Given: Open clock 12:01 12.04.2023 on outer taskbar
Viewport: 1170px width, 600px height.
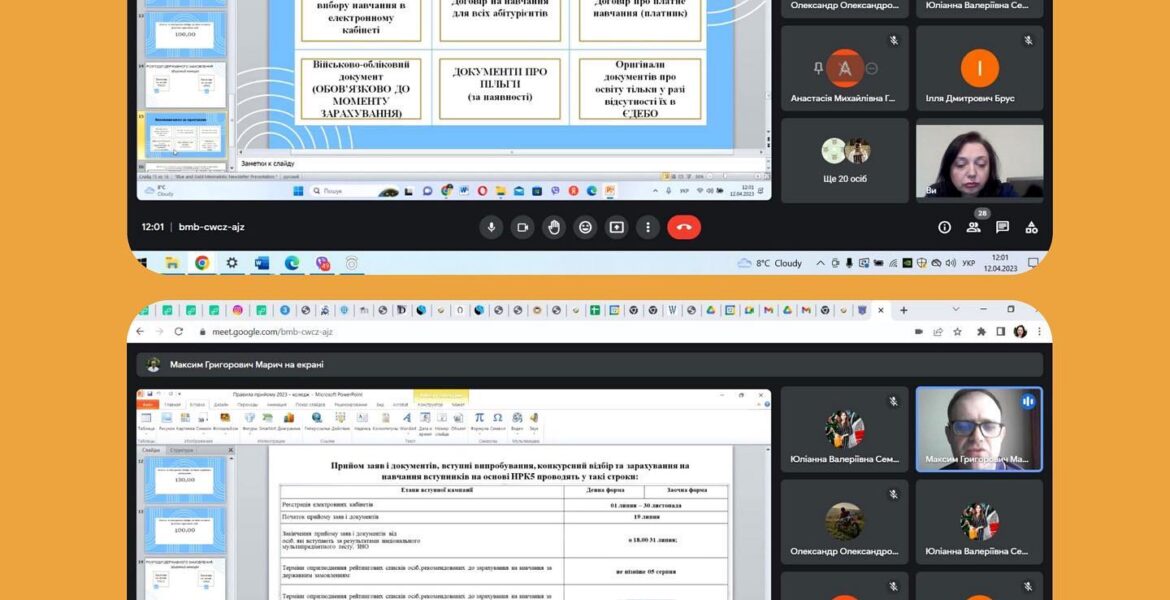Looking at the screenshot, I should (1000, 263).
